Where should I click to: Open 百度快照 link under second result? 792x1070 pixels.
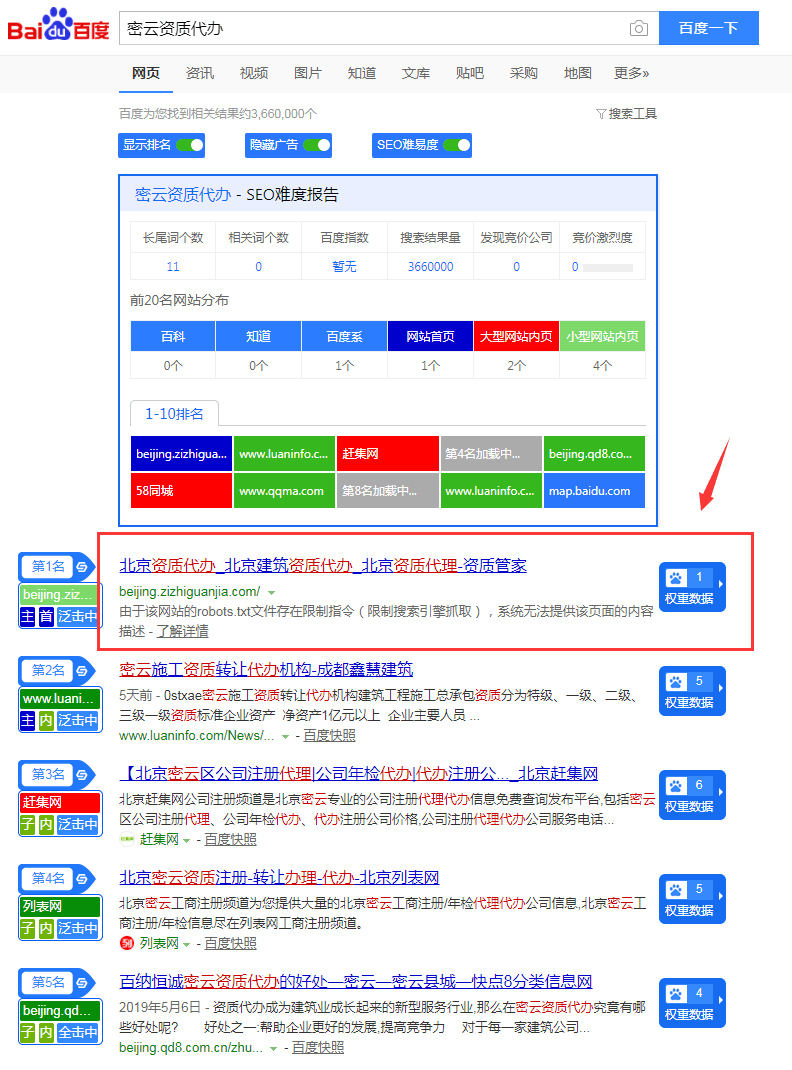(x=329, y=736)
